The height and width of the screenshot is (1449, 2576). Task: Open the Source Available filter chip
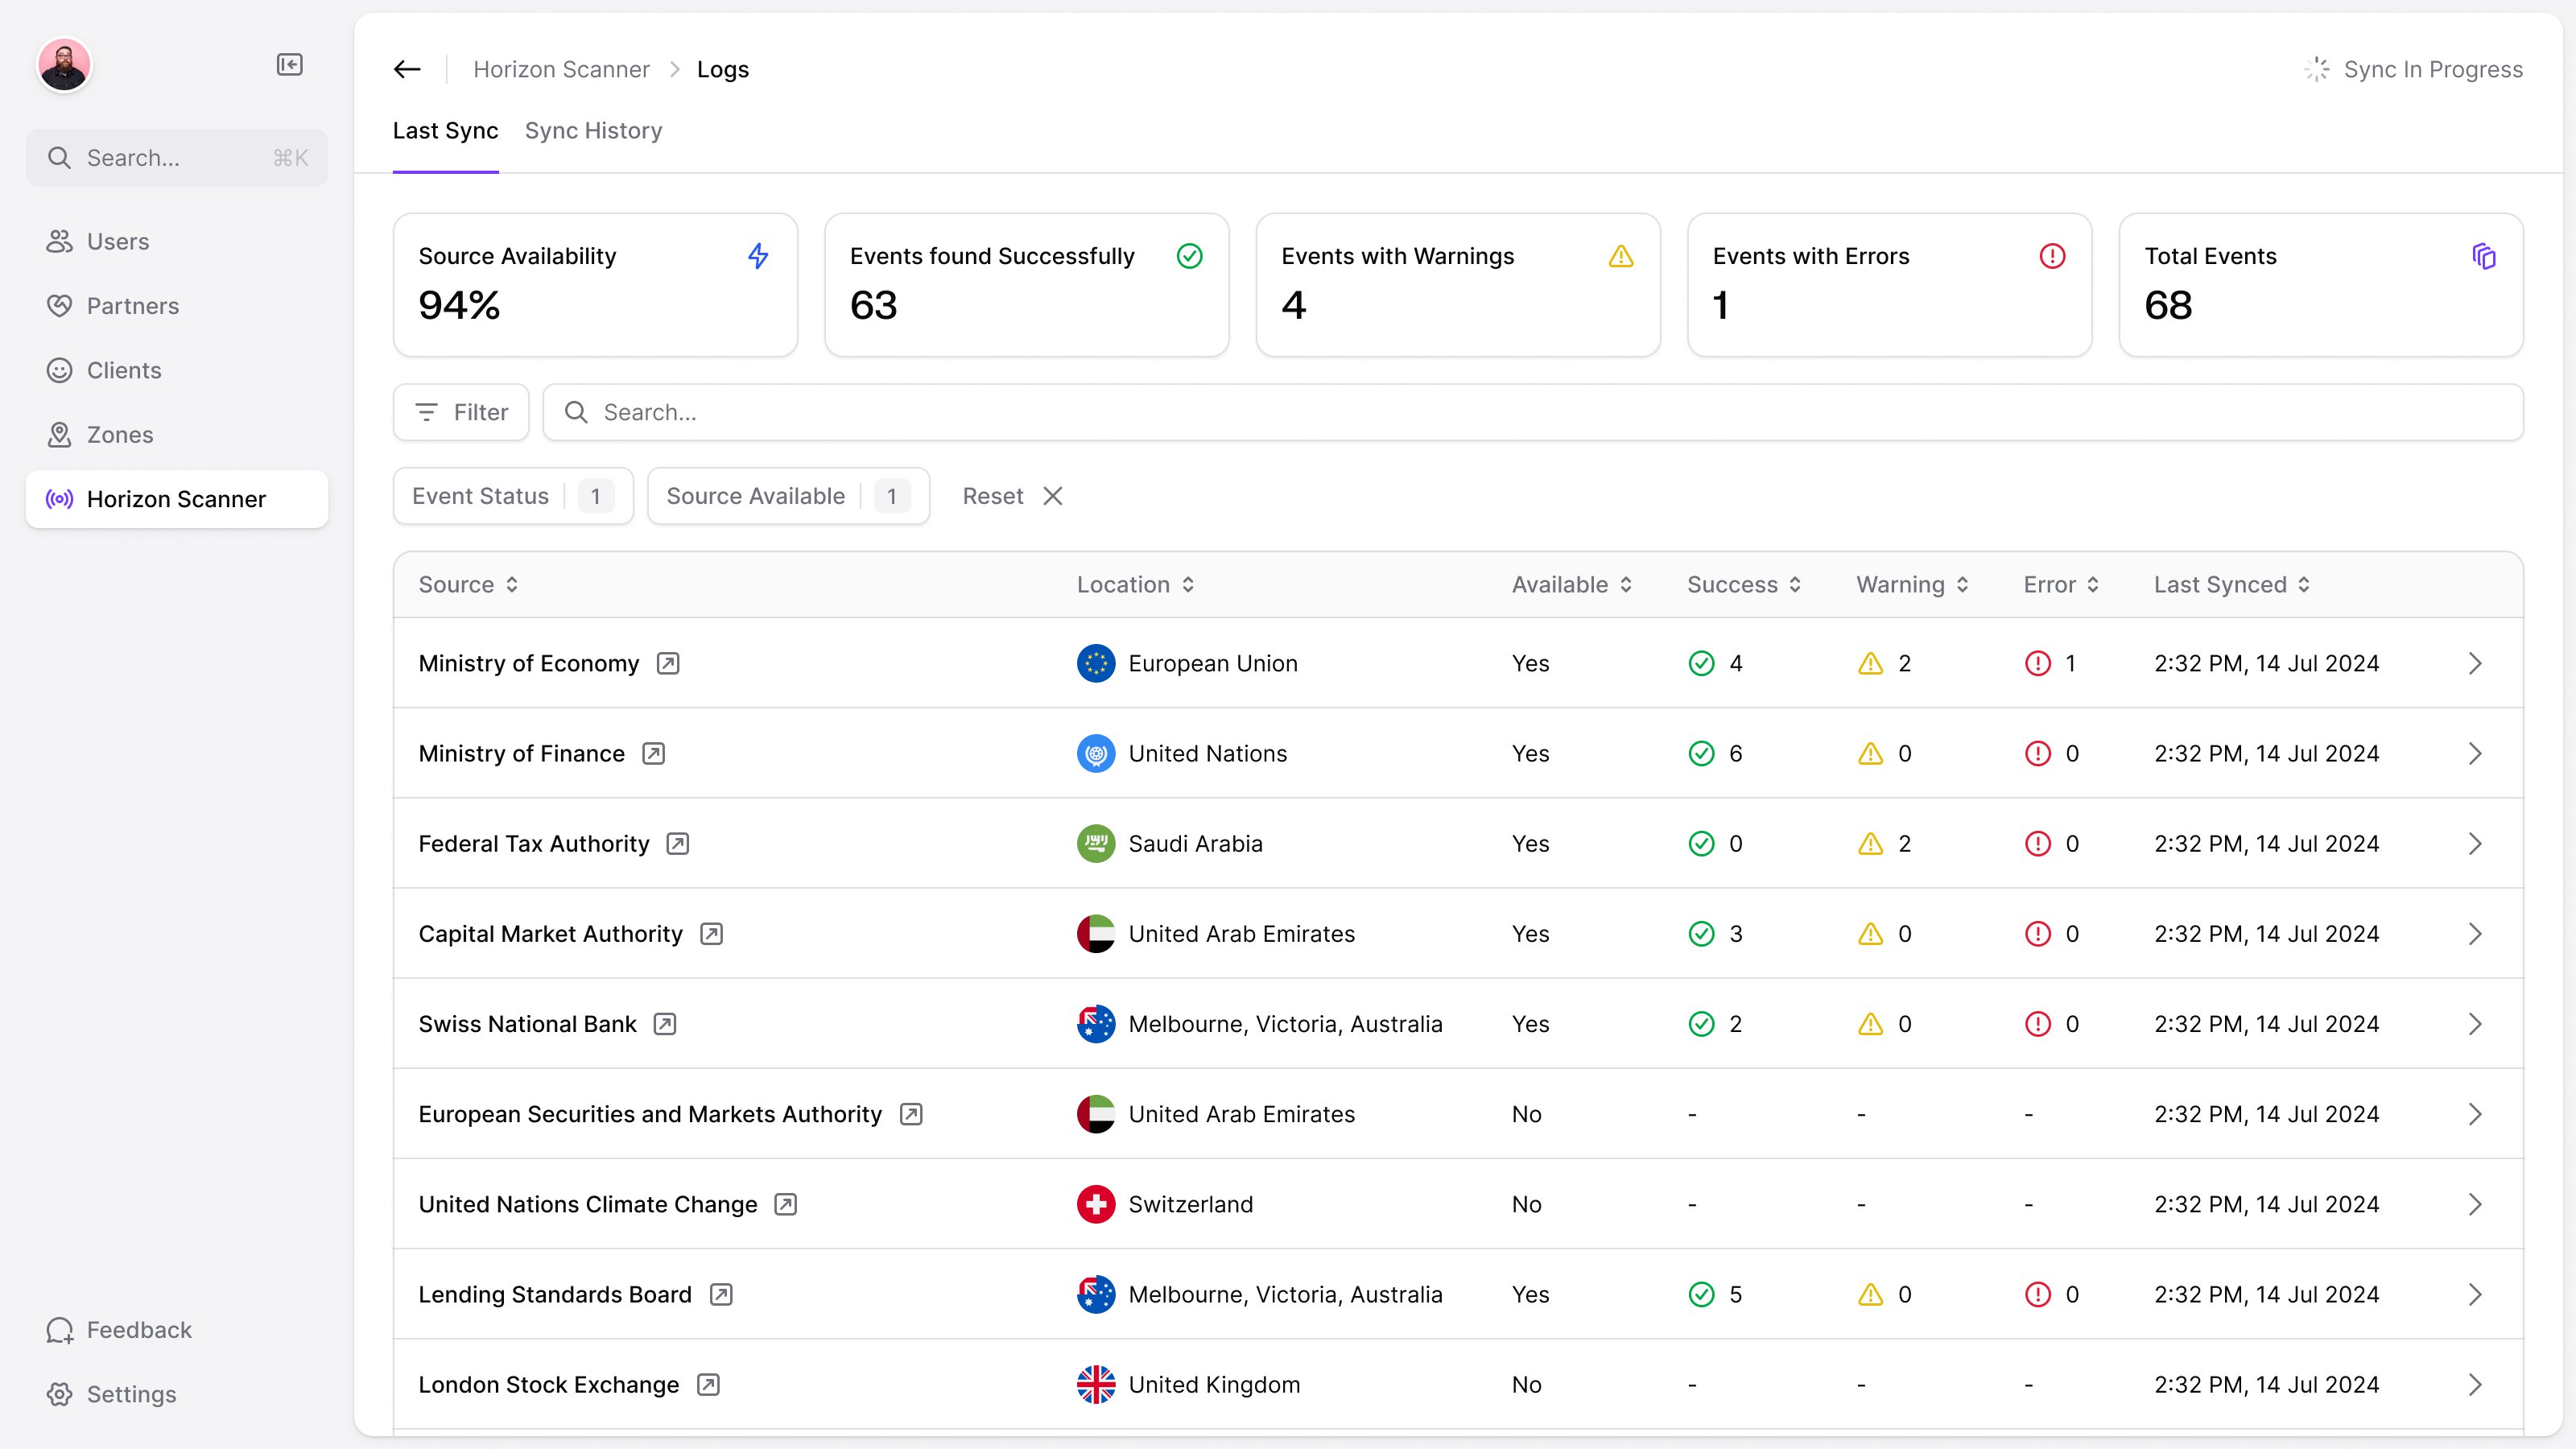click(788, 496)
